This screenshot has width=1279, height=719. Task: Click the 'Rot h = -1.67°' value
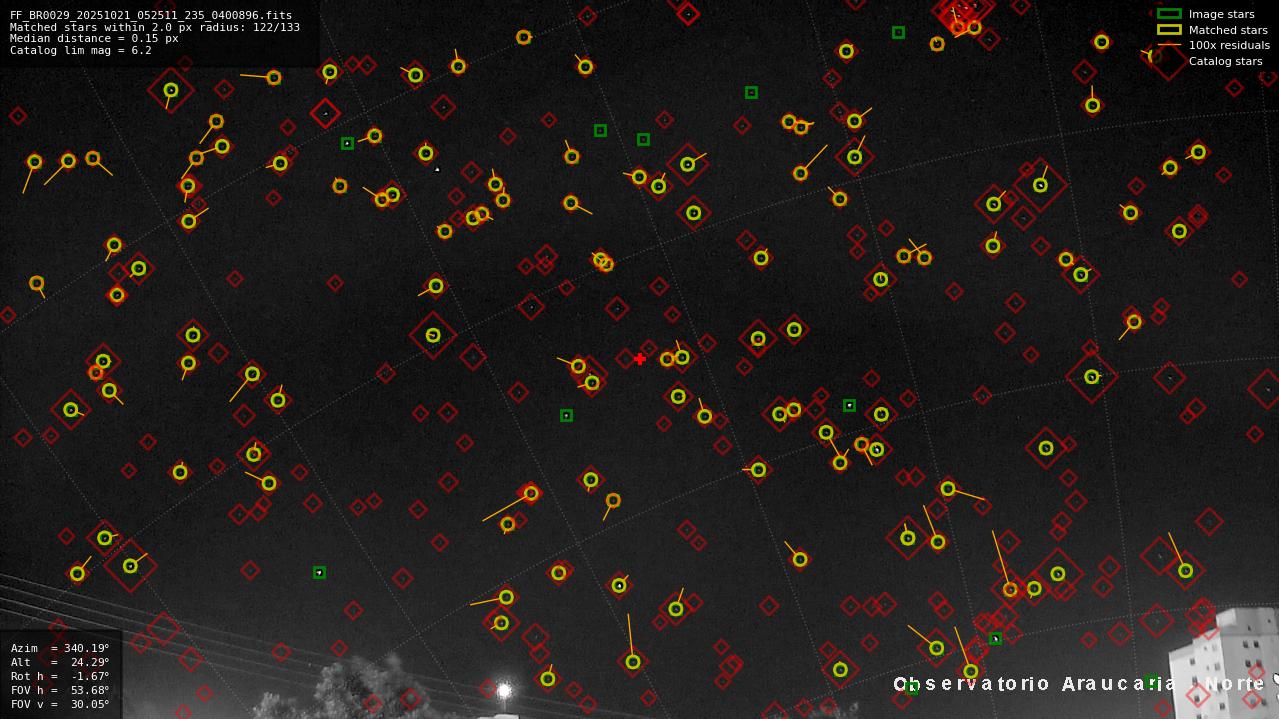(x=60, y=676)
